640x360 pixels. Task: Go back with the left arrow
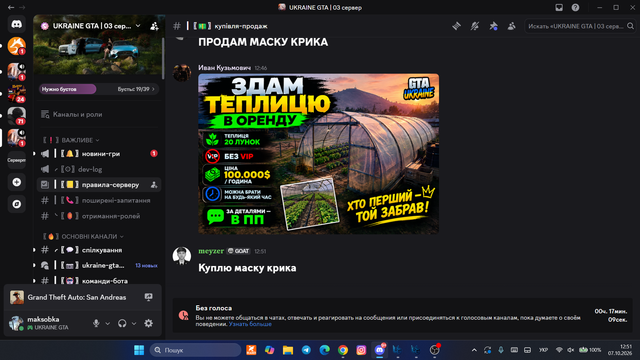tap(11, 7)
